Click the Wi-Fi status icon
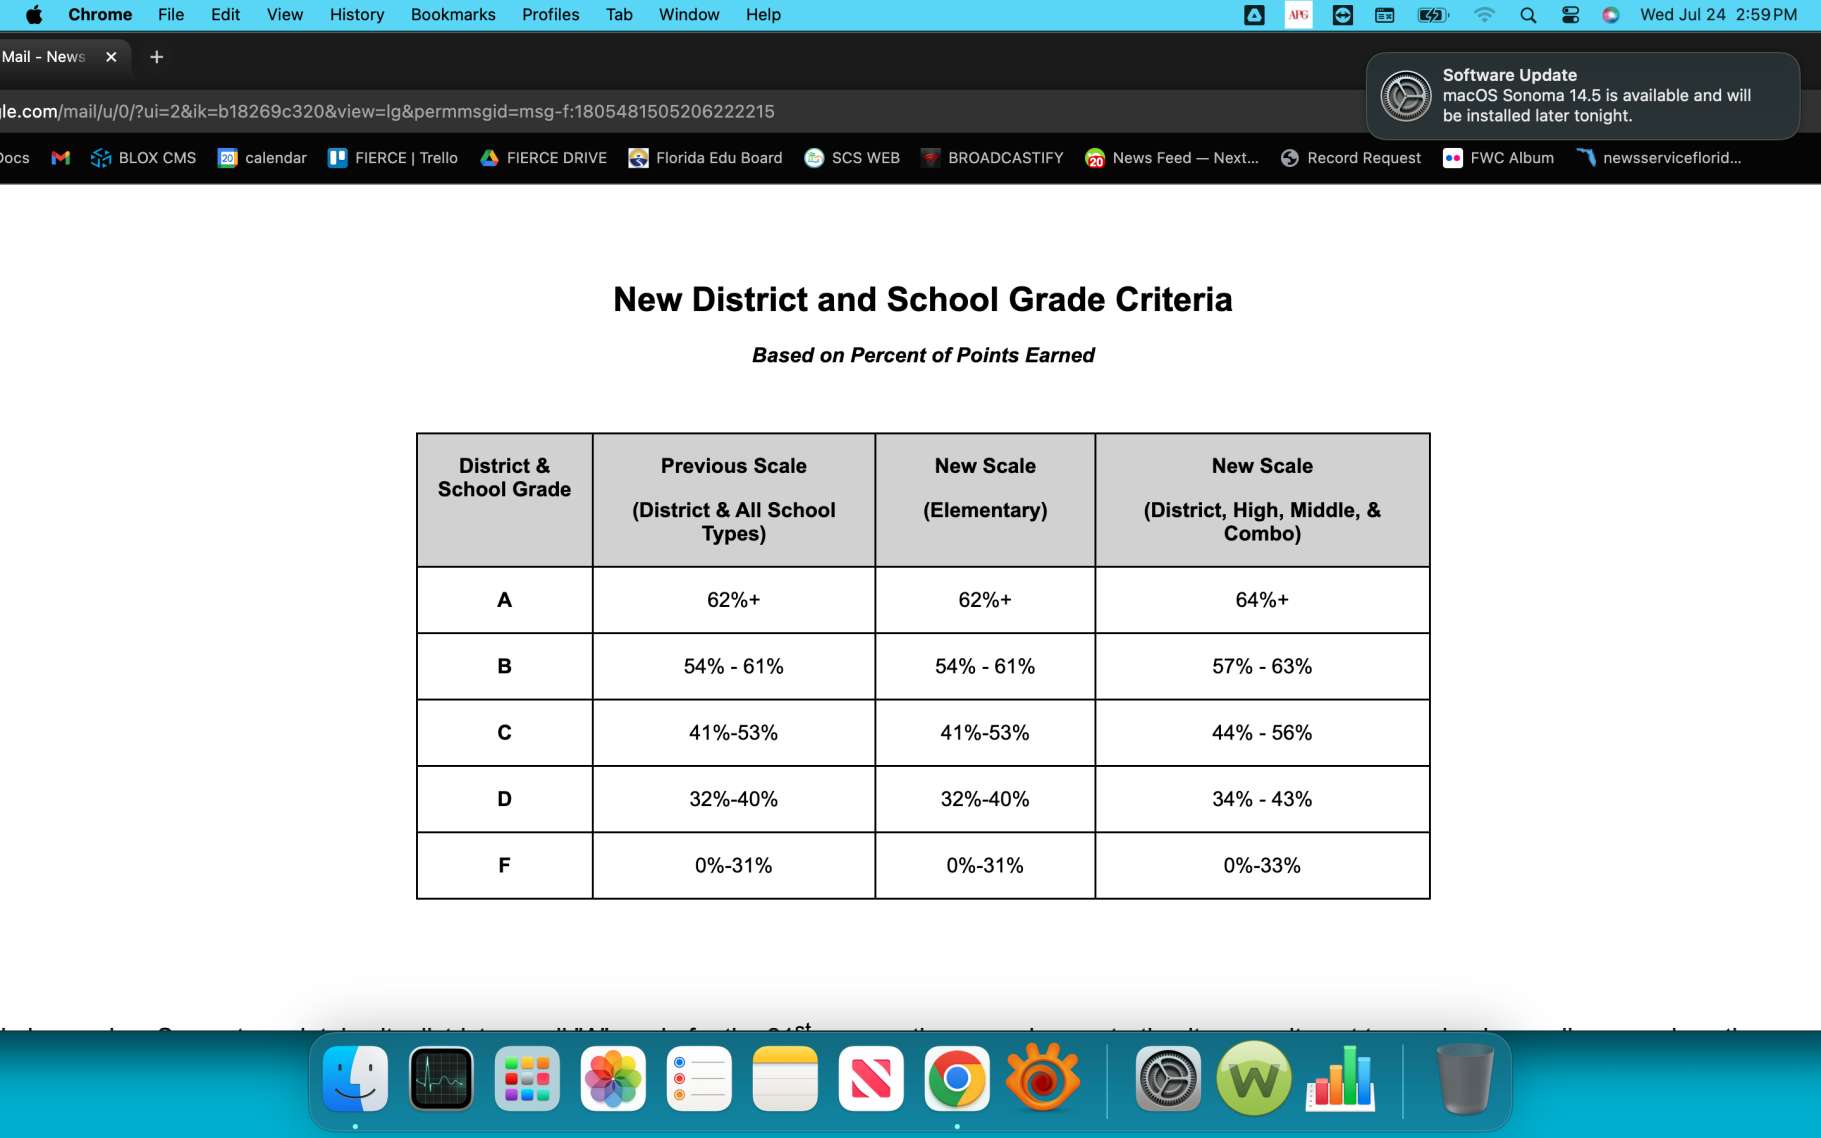The height and width of the screenshot is (1138, 1821). [x=1484, y=15]
